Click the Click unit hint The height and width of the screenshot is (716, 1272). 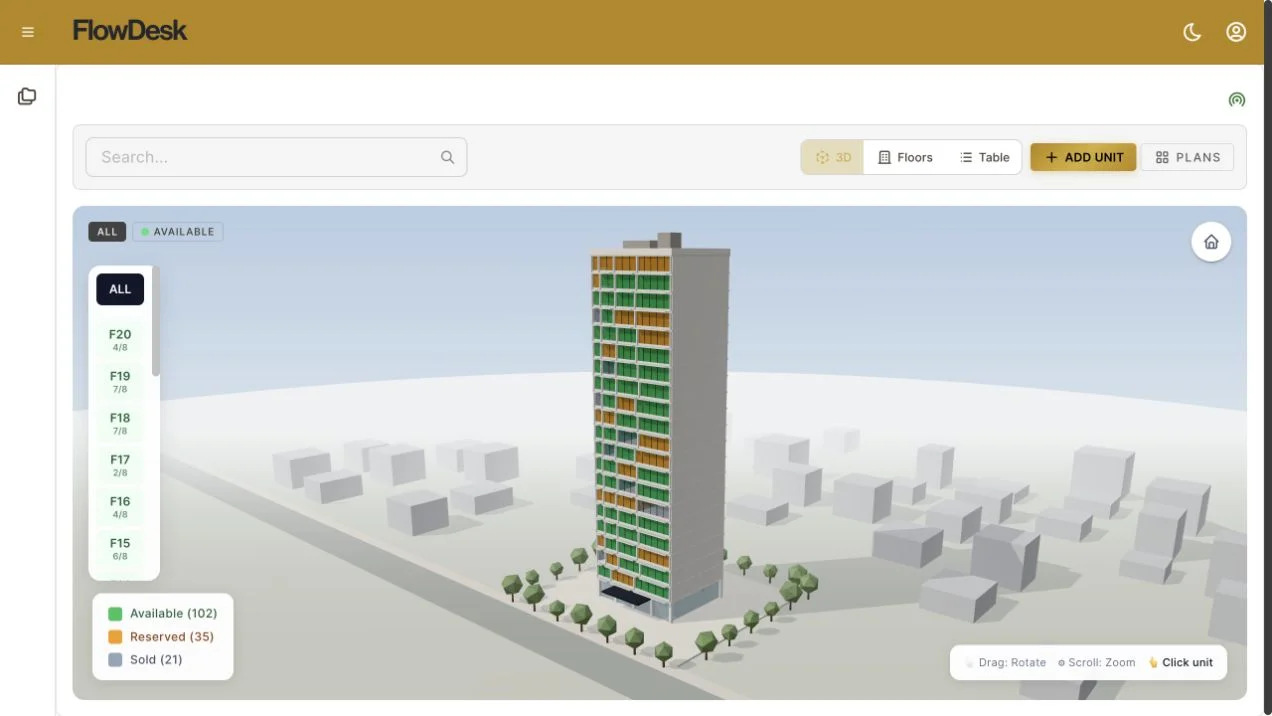click(1181, 663)
